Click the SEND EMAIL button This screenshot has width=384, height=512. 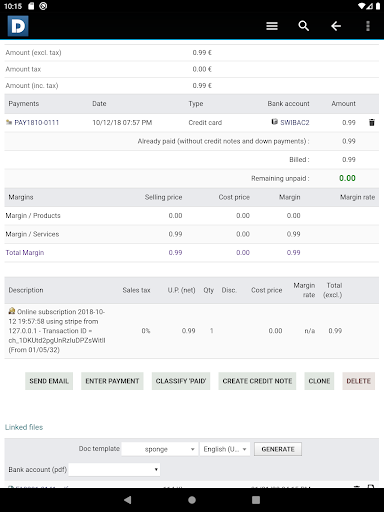click(49, 381)
